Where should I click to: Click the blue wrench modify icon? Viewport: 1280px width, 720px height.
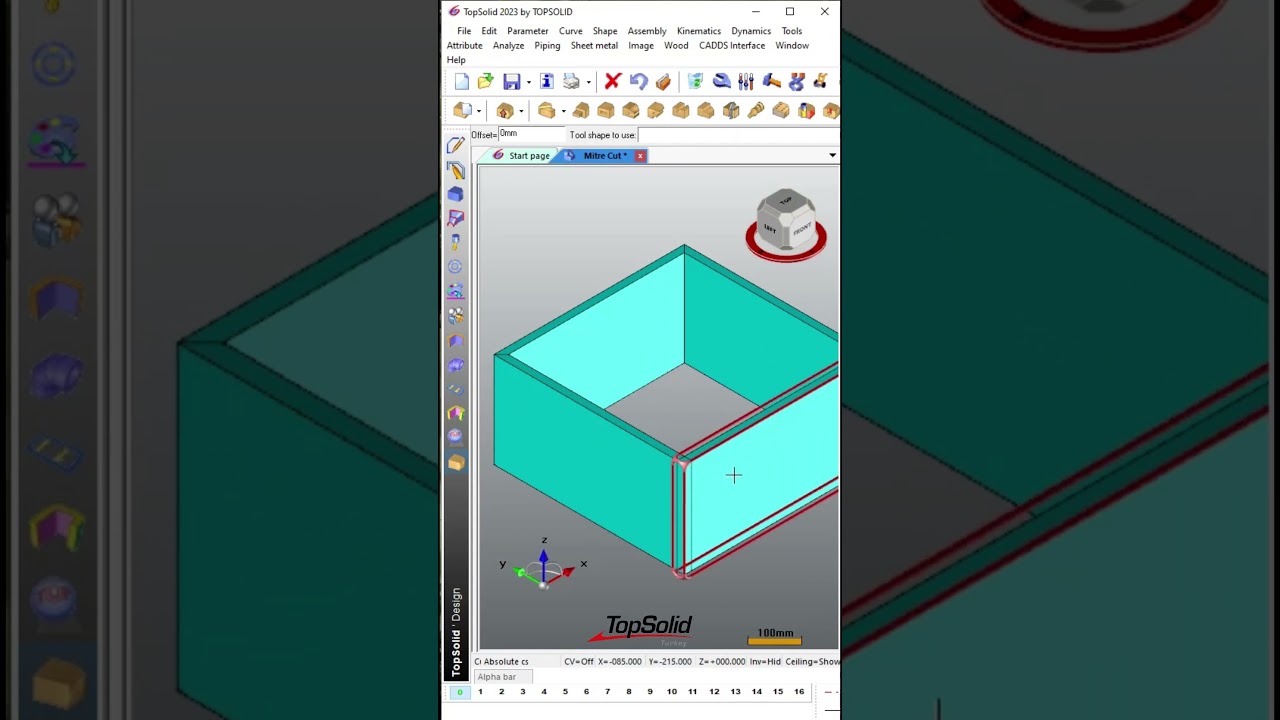(x=721, y=82)
